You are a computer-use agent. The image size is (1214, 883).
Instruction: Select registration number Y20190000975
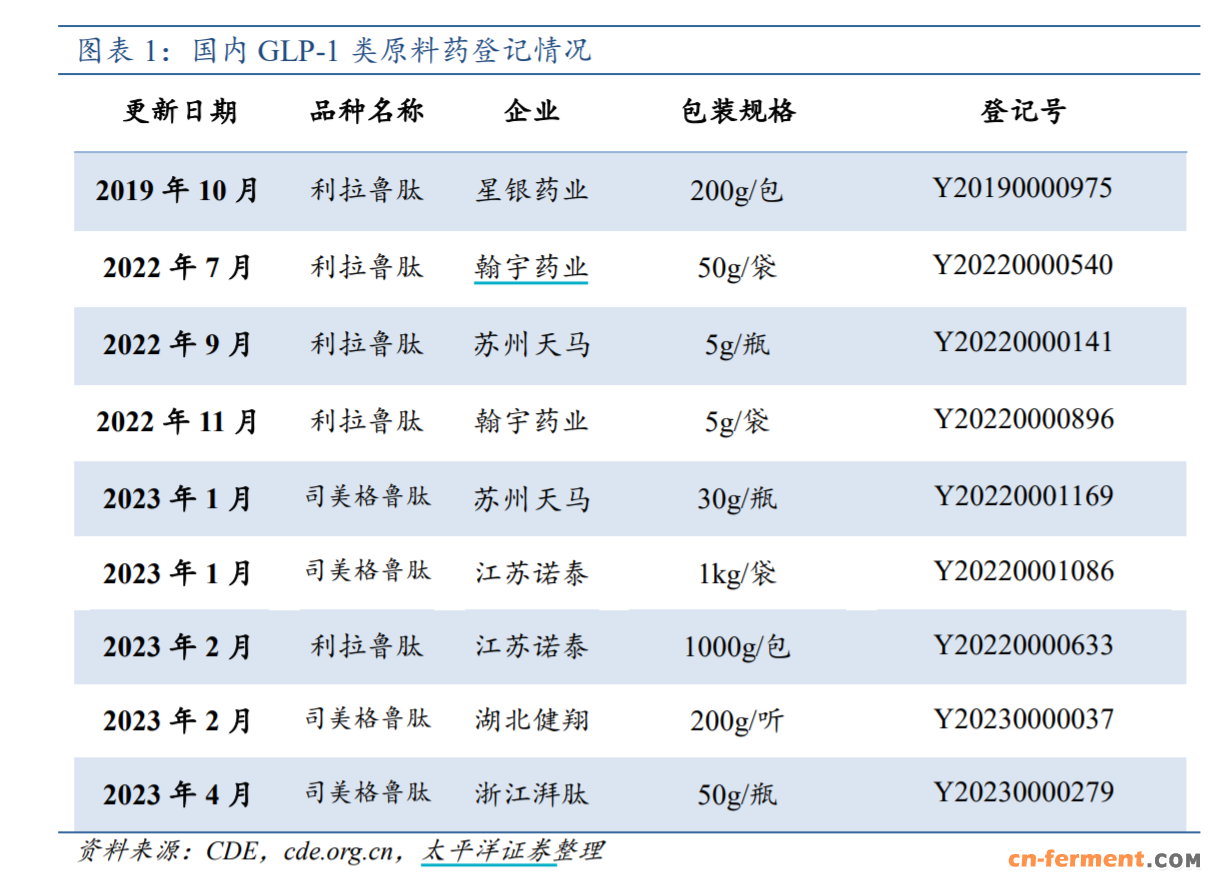1022,188
